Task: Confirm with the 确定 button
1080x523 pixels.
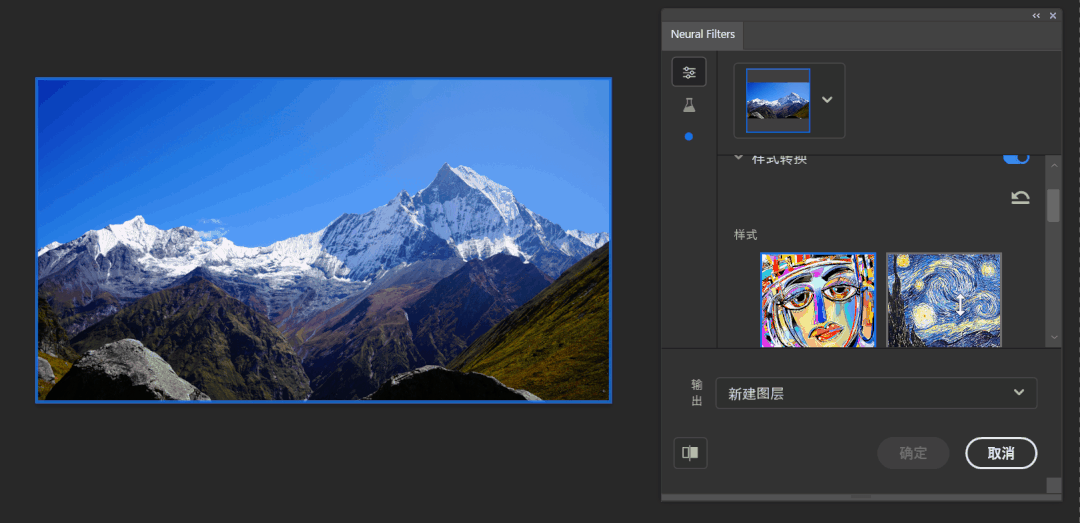Action: coord(913,453)
